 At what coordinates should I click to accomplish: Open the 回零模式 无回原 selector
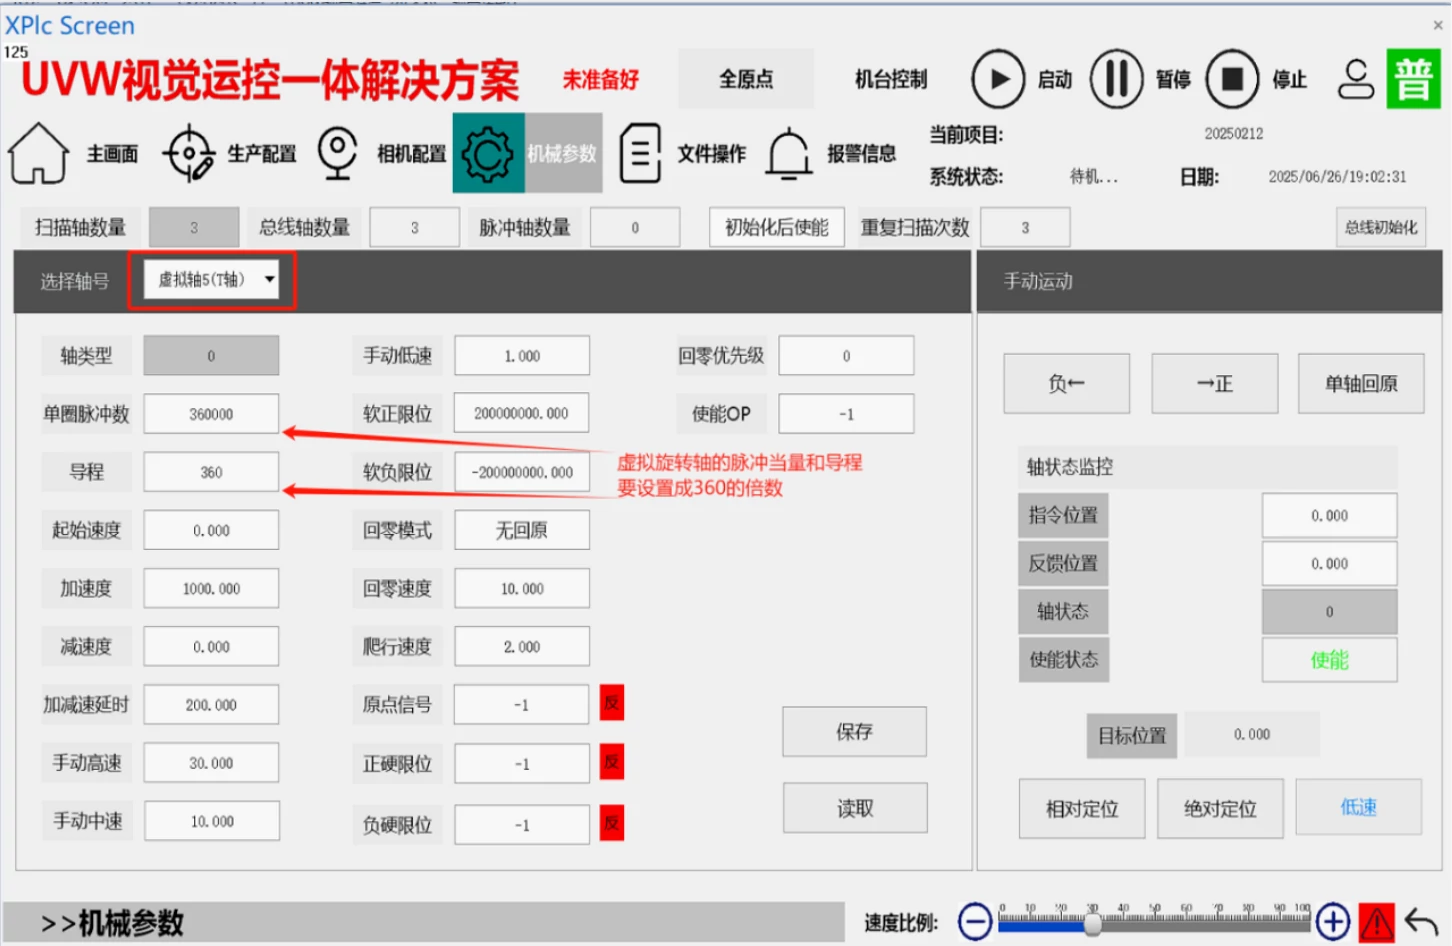tap(522, 530)
